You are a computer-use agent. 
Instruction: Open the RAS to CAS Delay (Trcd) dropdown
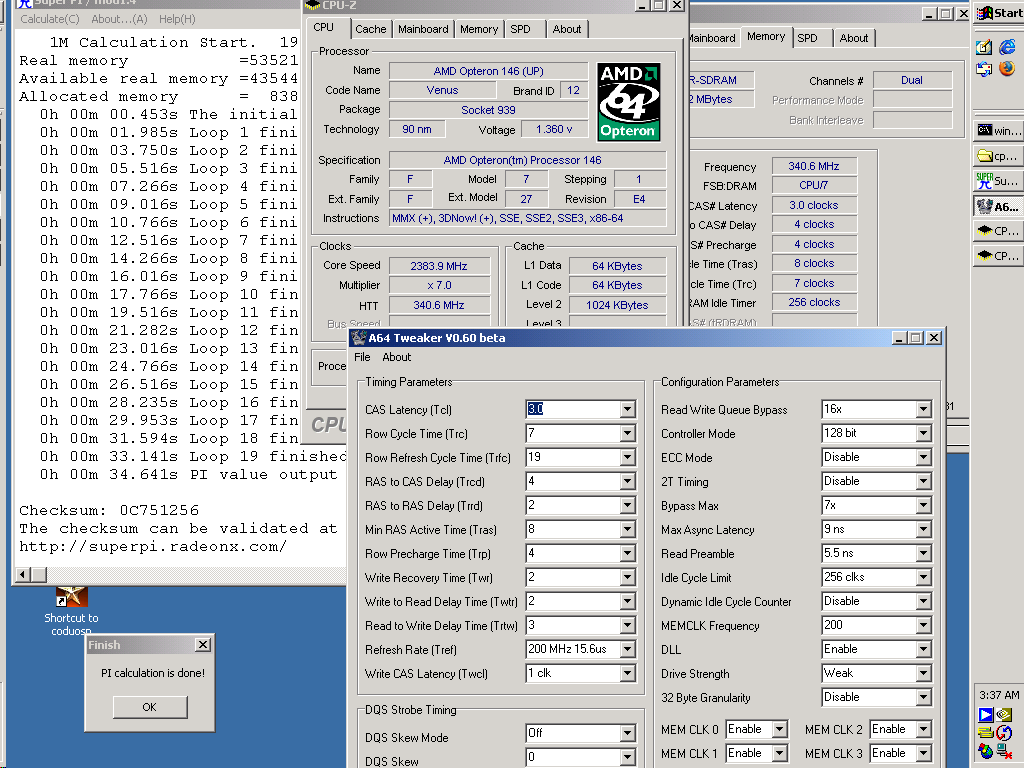coord(627,482)
